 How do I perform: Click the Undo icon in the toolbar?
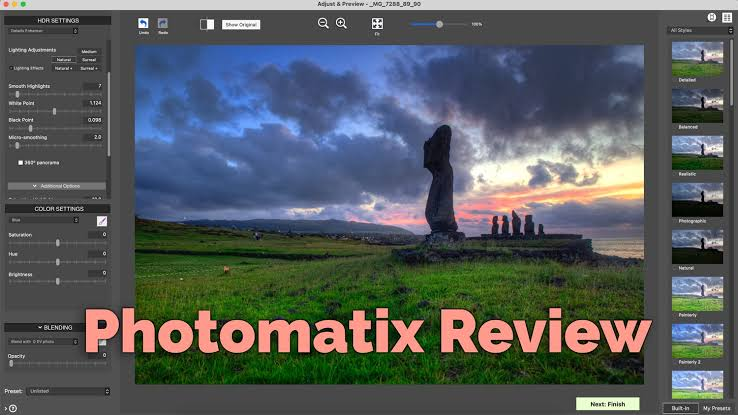click(143, 23)
